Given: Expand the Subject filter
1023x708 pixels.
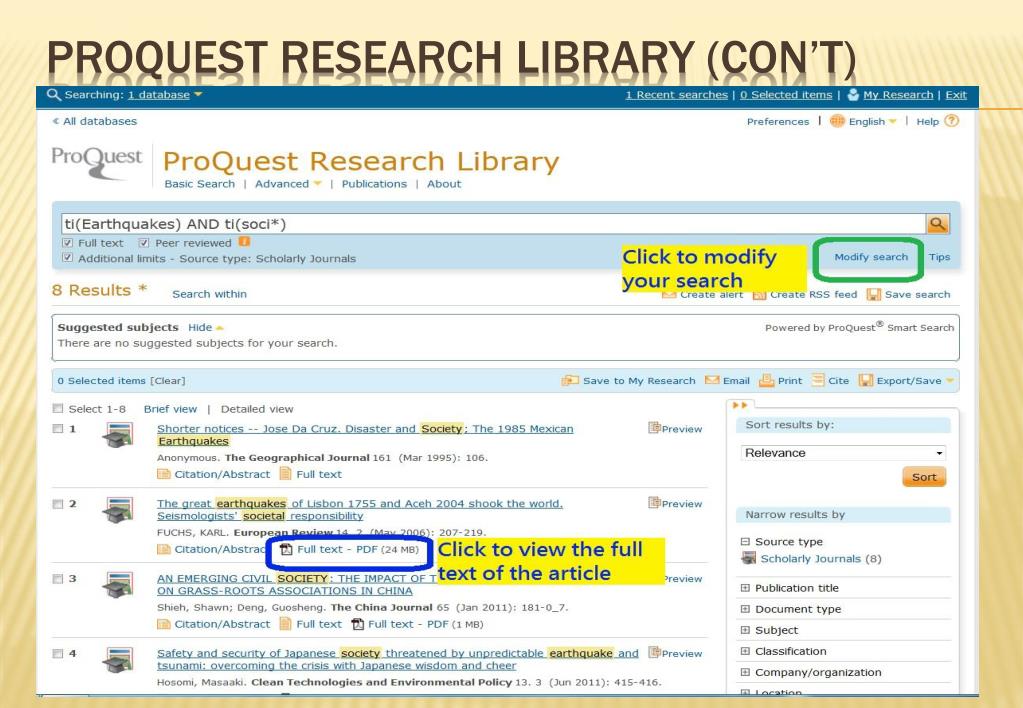Looking at the screenshot, I should coord(745,630).
